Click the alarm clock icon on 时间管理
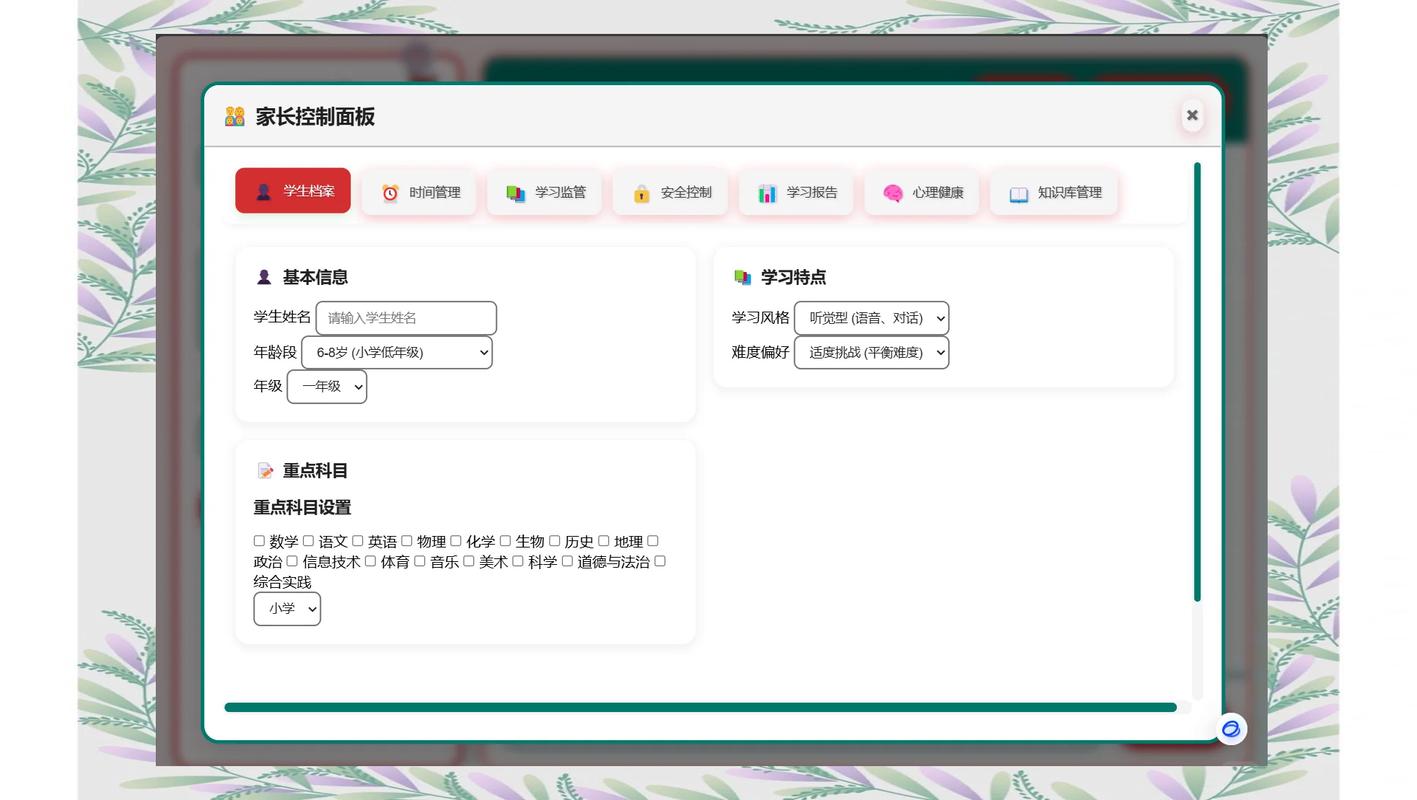This screenshot has width=1417, height=800. [390, 193]
